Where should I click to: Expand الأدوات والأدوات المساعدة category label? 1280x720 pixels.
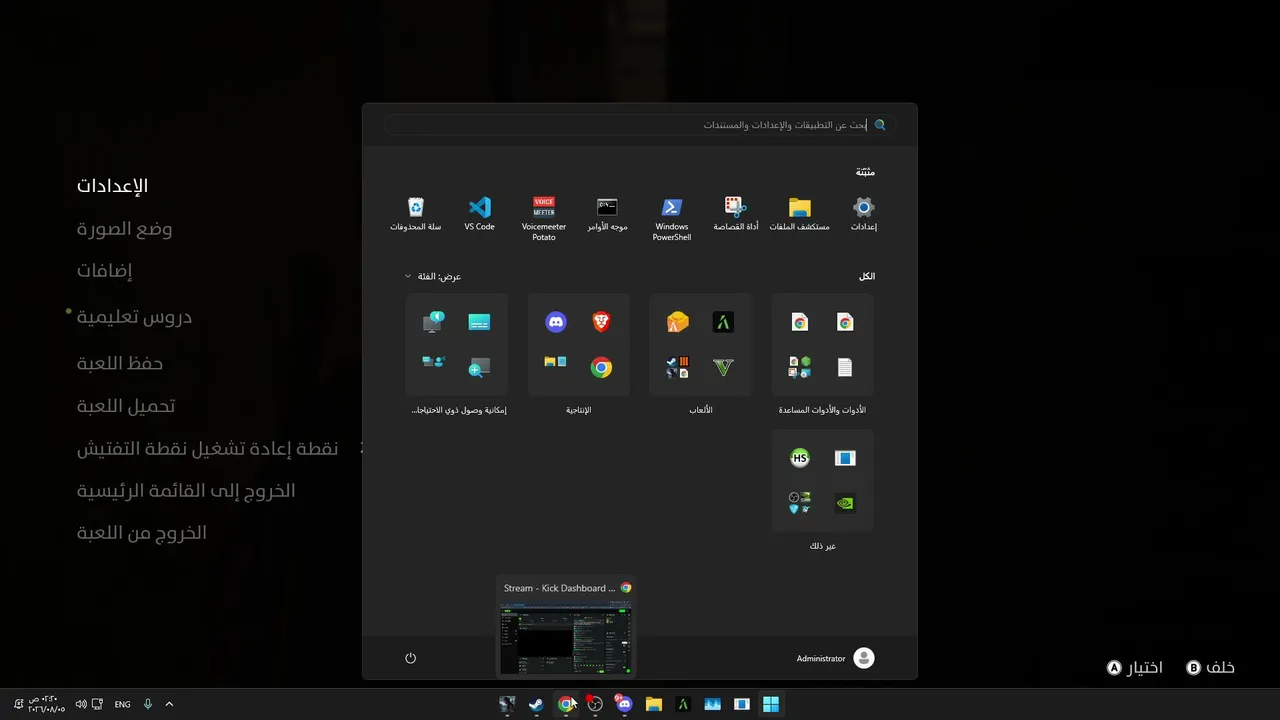pyautogui.click(x=822, y=410)
